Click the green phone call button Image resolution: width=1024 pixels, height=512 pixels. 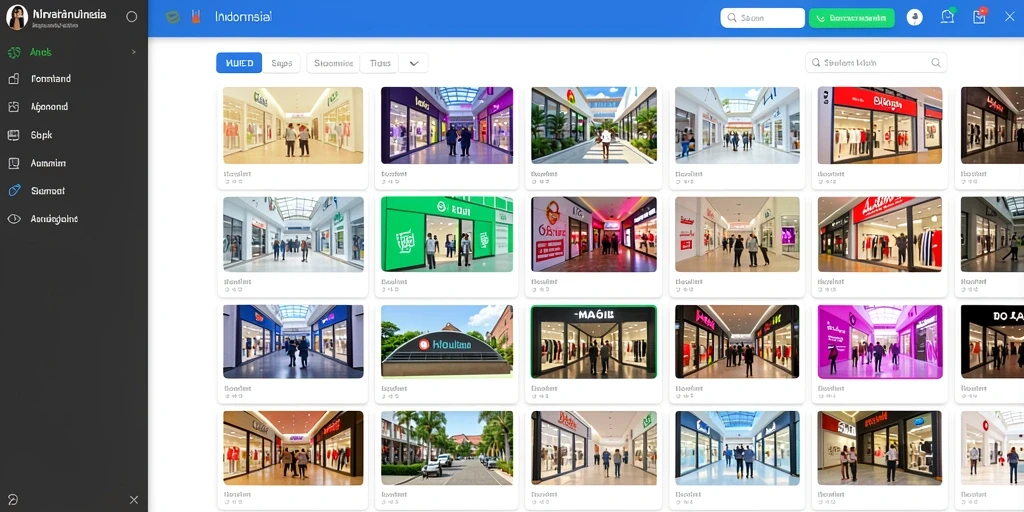click(852, 18)
